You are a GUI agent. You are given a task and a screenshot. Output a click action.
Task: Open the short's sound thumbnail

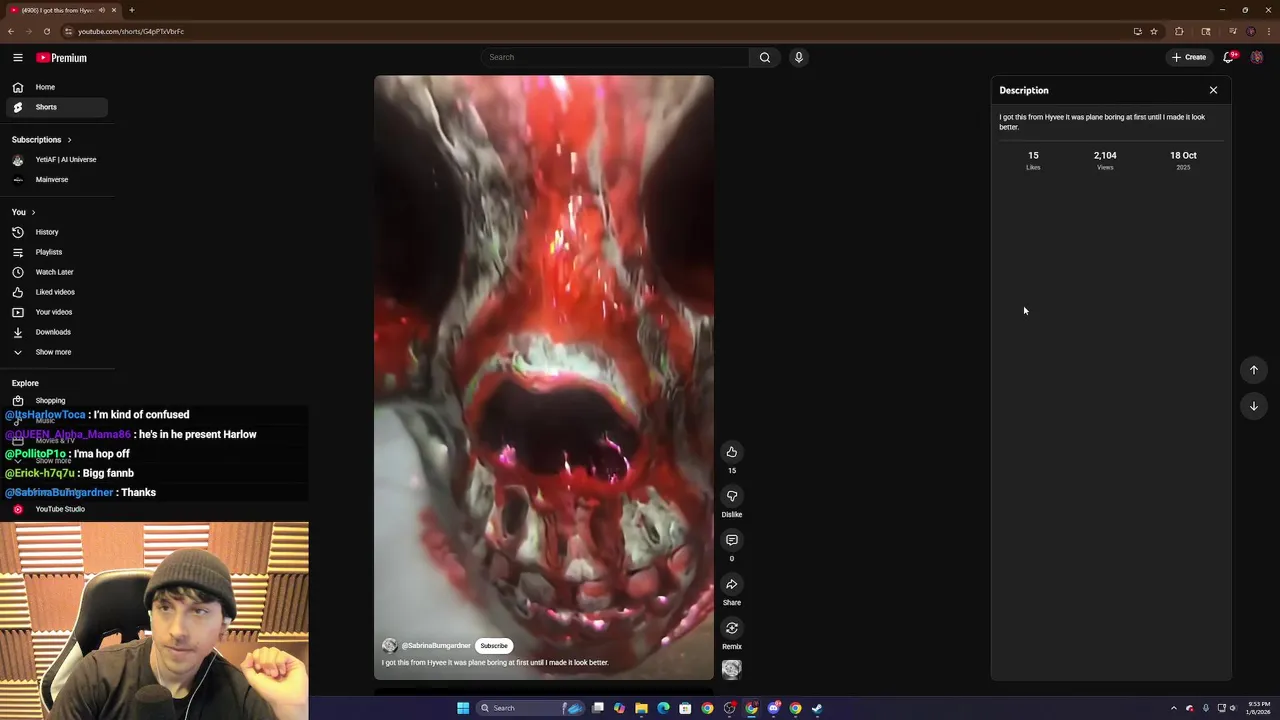(x=732, y=669)
